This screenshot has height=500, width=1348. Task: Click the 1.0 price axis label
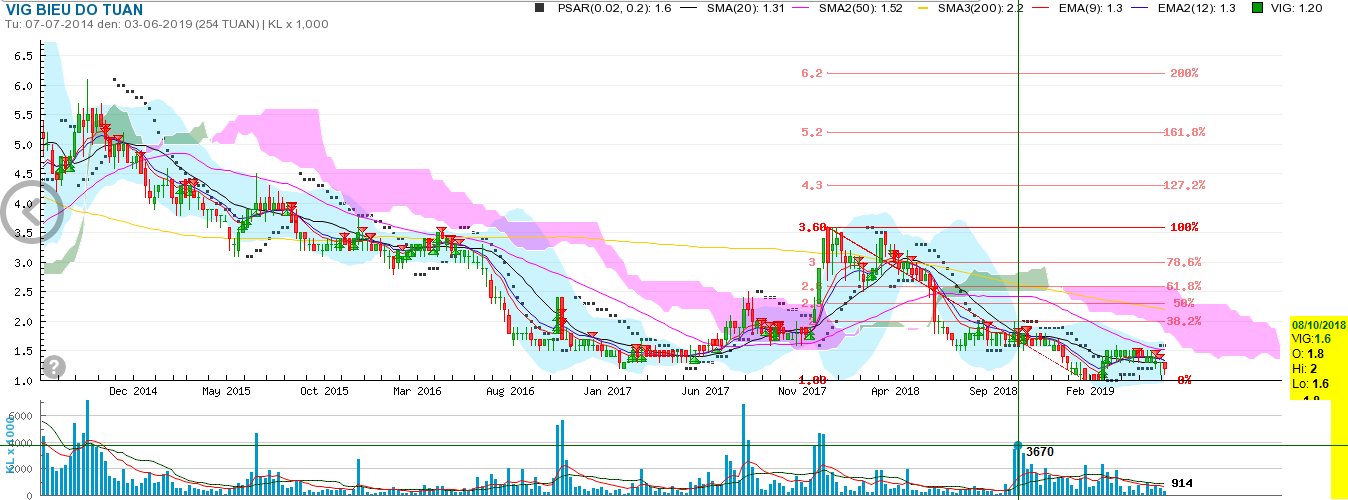(25, 381)
